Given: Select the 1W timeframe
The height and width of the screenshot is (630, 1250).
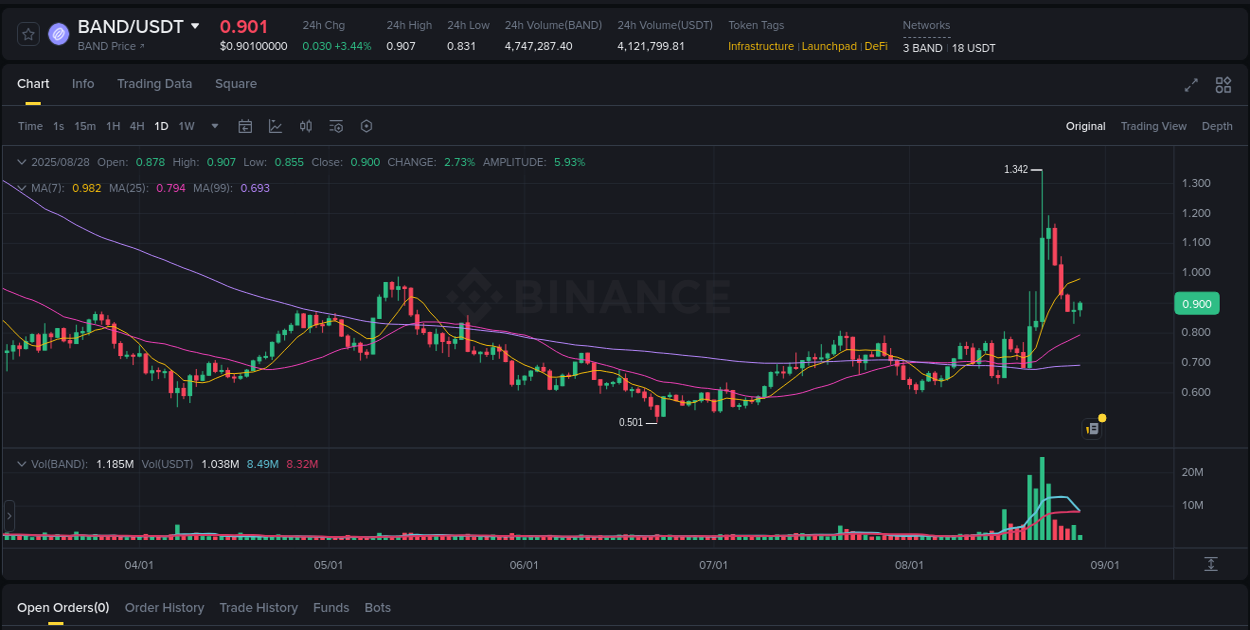Looking at the screenshot, I should coord(186,126).
